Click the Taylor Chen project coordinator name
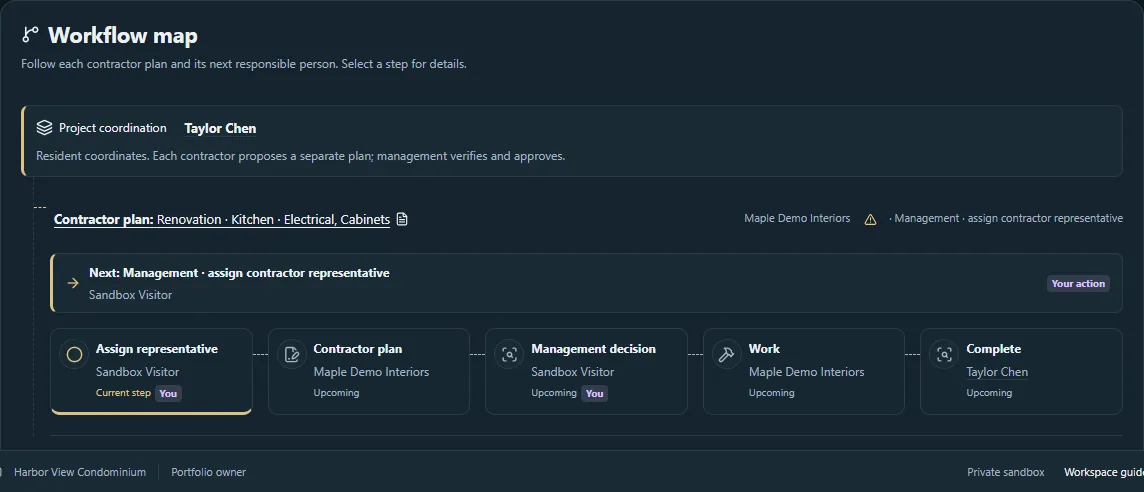1144x492 pixels. 220,128
